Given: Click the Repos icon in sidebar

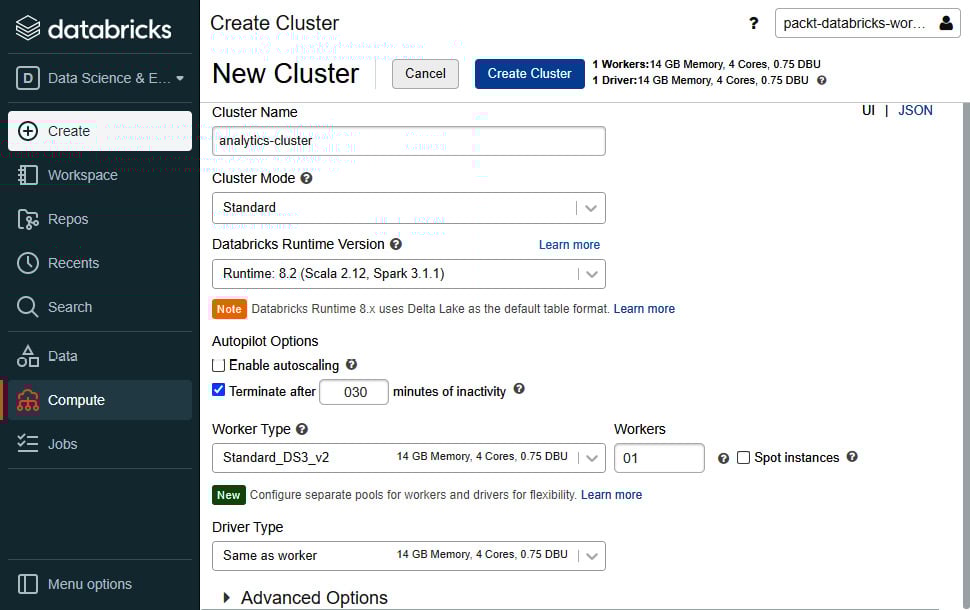Looking at the screenshot, I should pos(28,219).
